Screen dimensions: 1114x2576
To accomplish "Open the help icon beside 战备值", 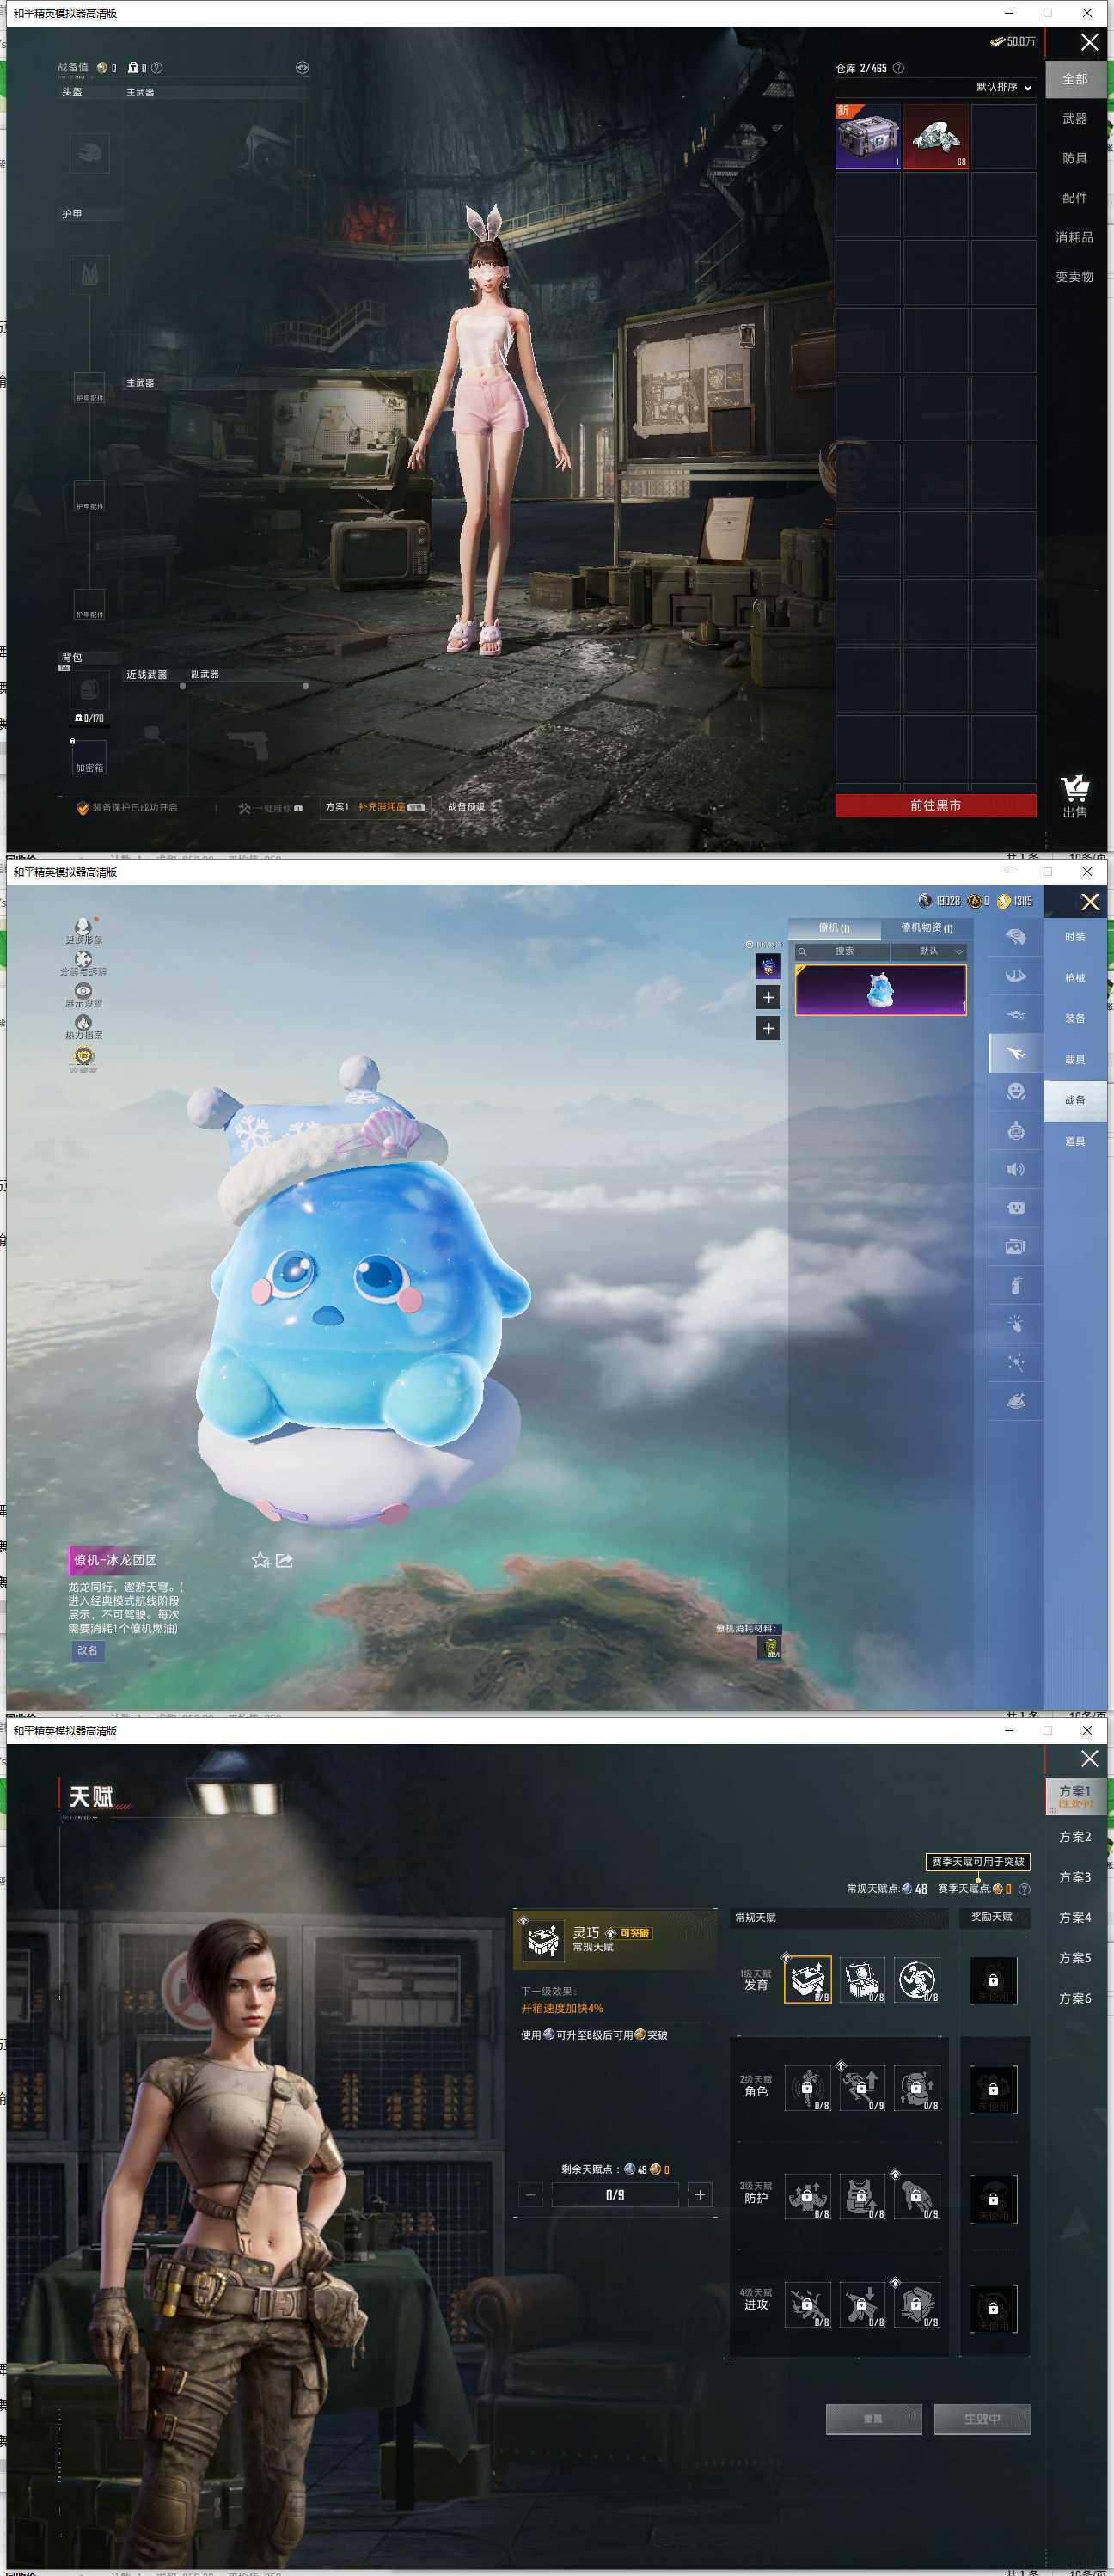I will 156,68.
